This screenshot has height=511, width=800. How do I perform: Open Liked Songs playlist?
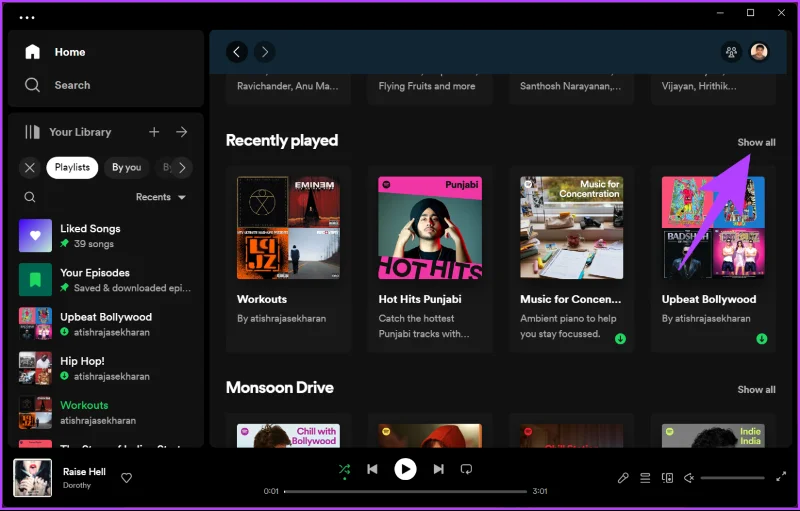click(106, 236)
